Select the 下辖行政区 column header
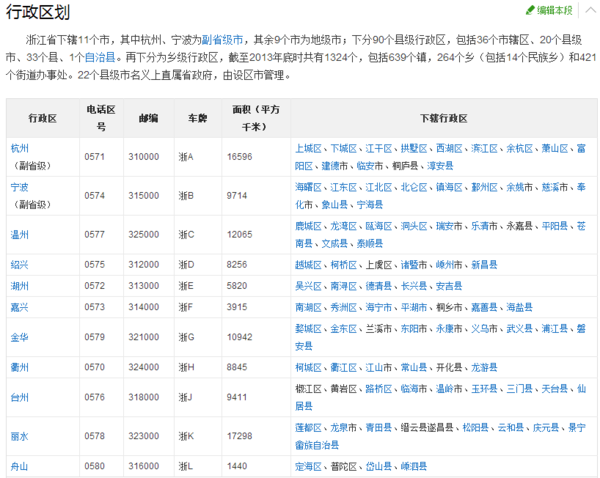 (x=444, y=118)
